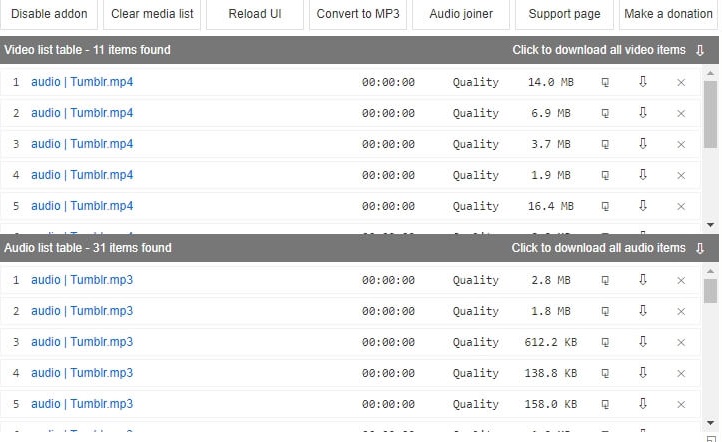Image resolution: width=722 pixels, height=442 pixels.
Task: Open Quality selector for the 1.8 MB audio
Action: coord(475,311)
